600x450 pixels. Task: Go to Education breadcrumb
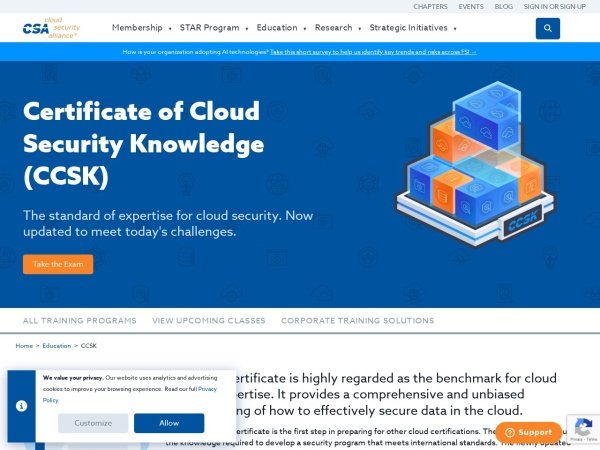click(57, 346)
